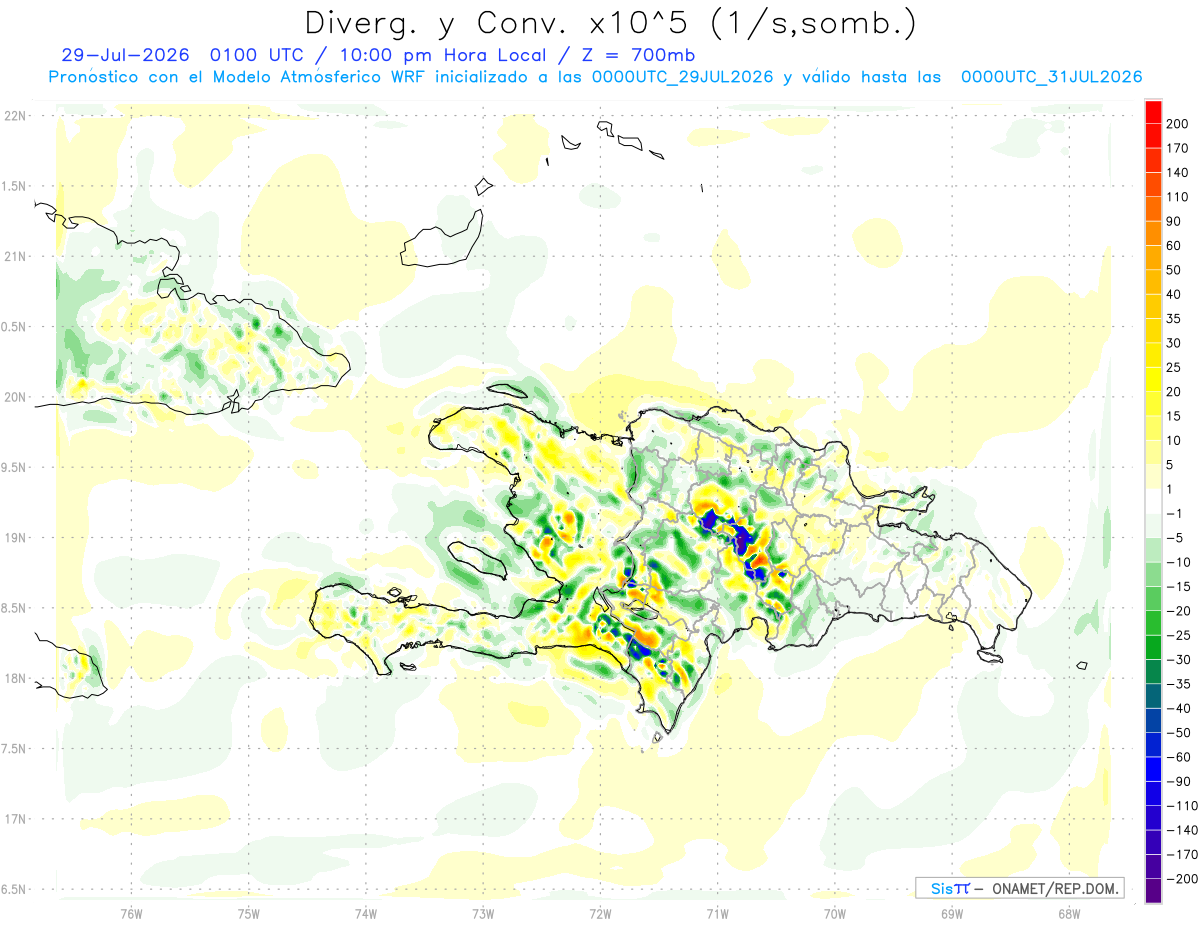The height and width of the screenshot is (927, 1200).
Task: Click the '-90' color scale value
Action: point(1179,782)
